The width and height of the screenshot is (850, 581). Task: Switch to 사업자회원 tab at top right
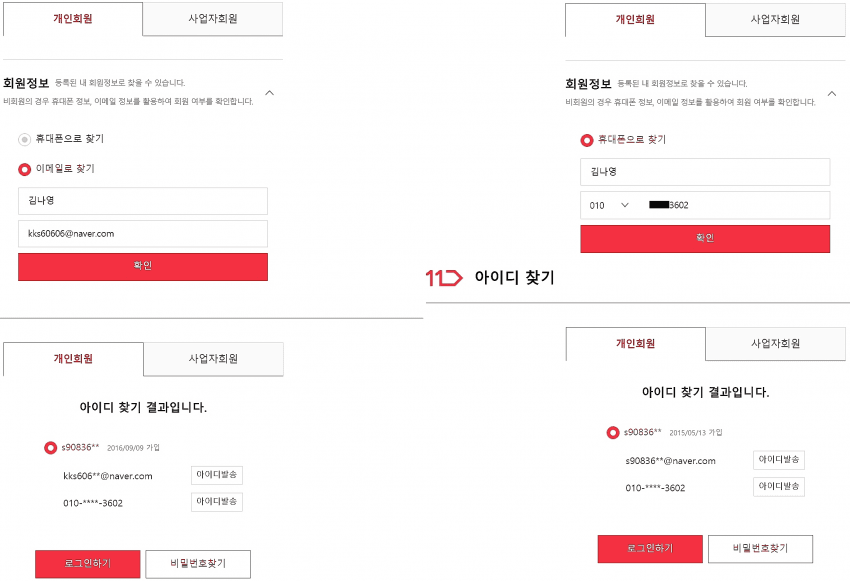(775, 20)
